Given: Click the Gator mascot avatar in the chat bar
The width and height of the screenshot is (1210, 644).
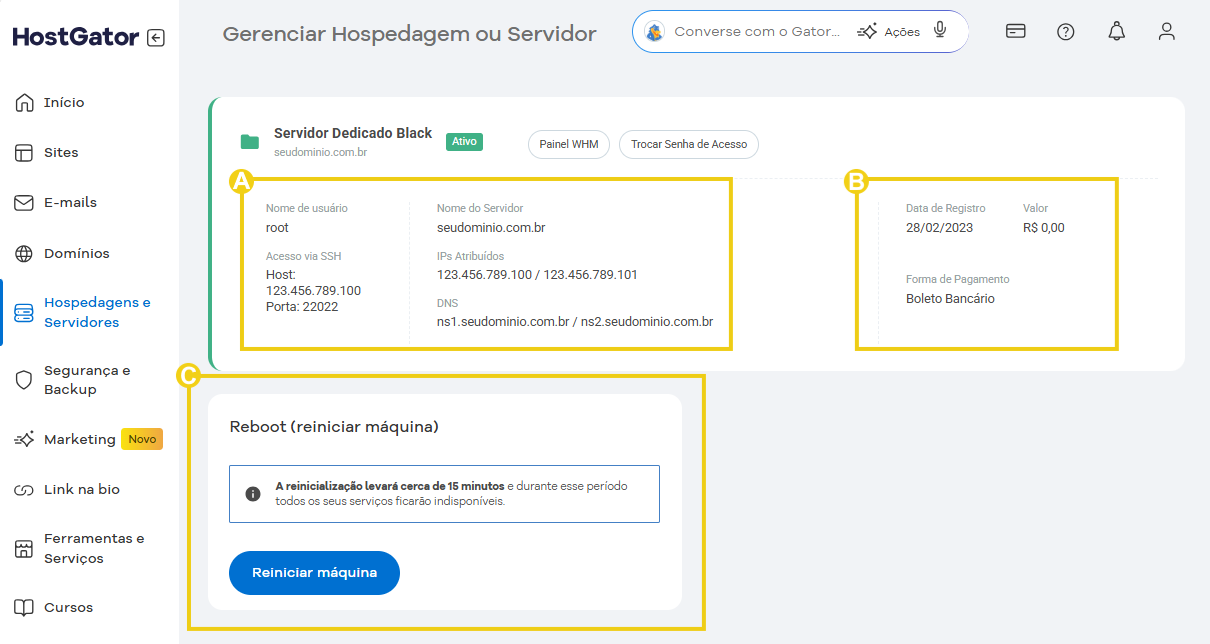Looking at the screenshot, I should point(655,31).
